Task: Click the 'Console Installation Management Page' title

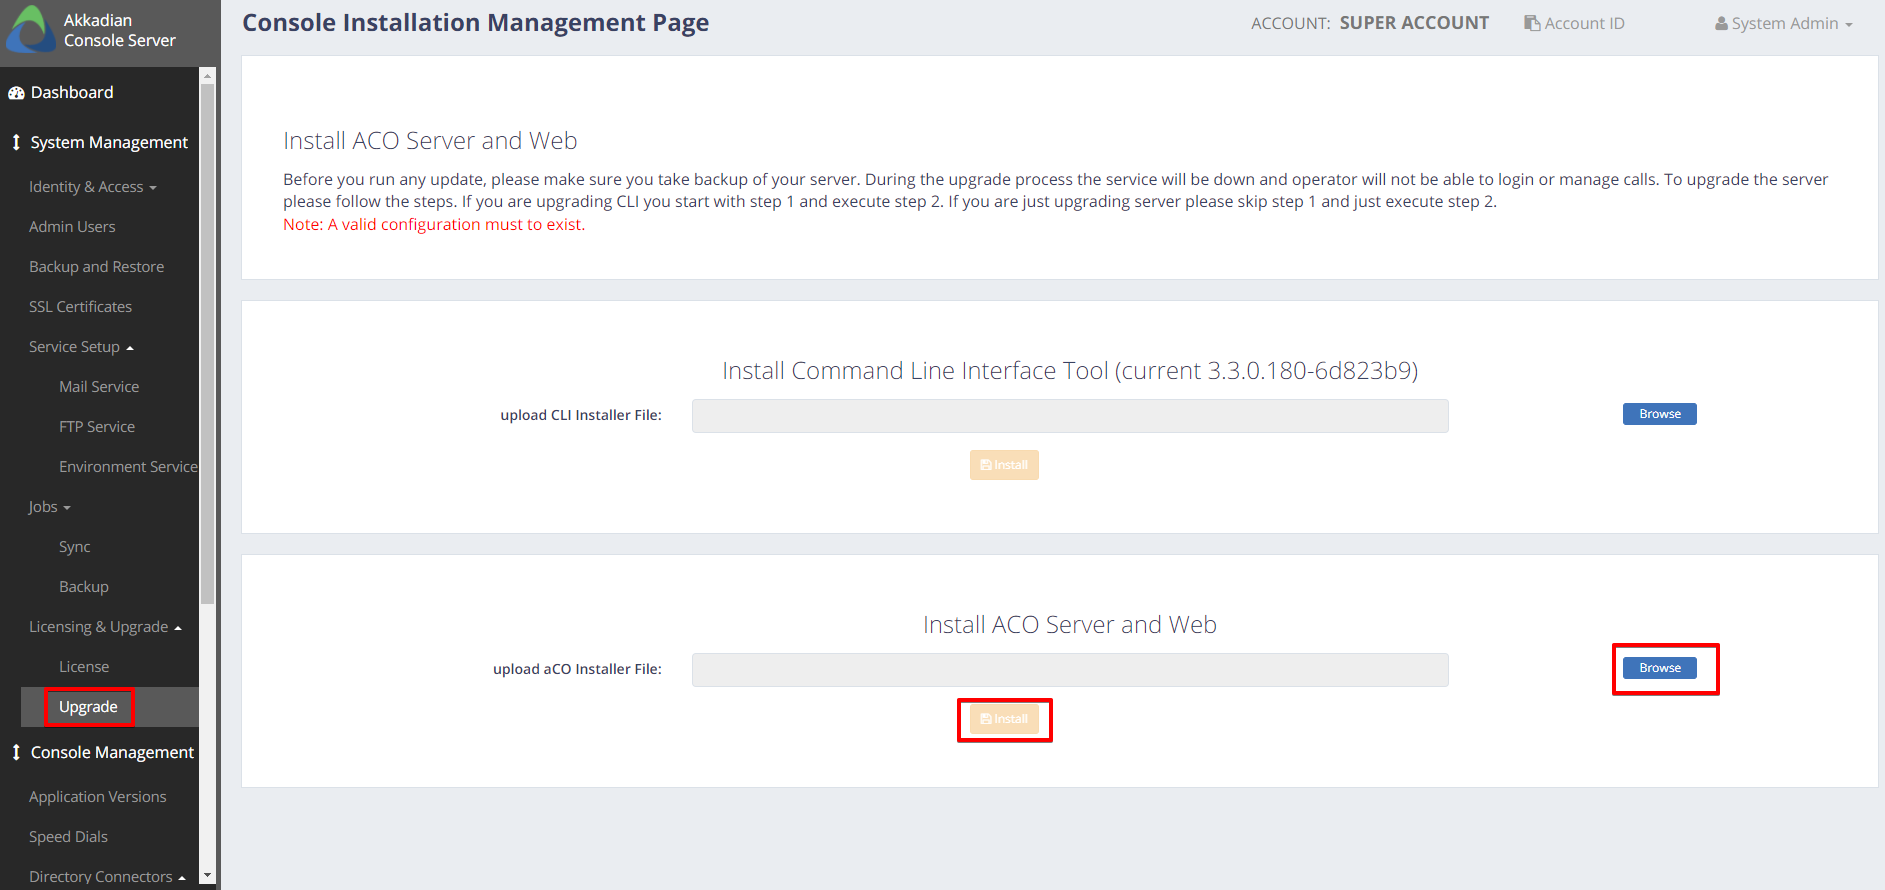Action: [x=476, y=23]
